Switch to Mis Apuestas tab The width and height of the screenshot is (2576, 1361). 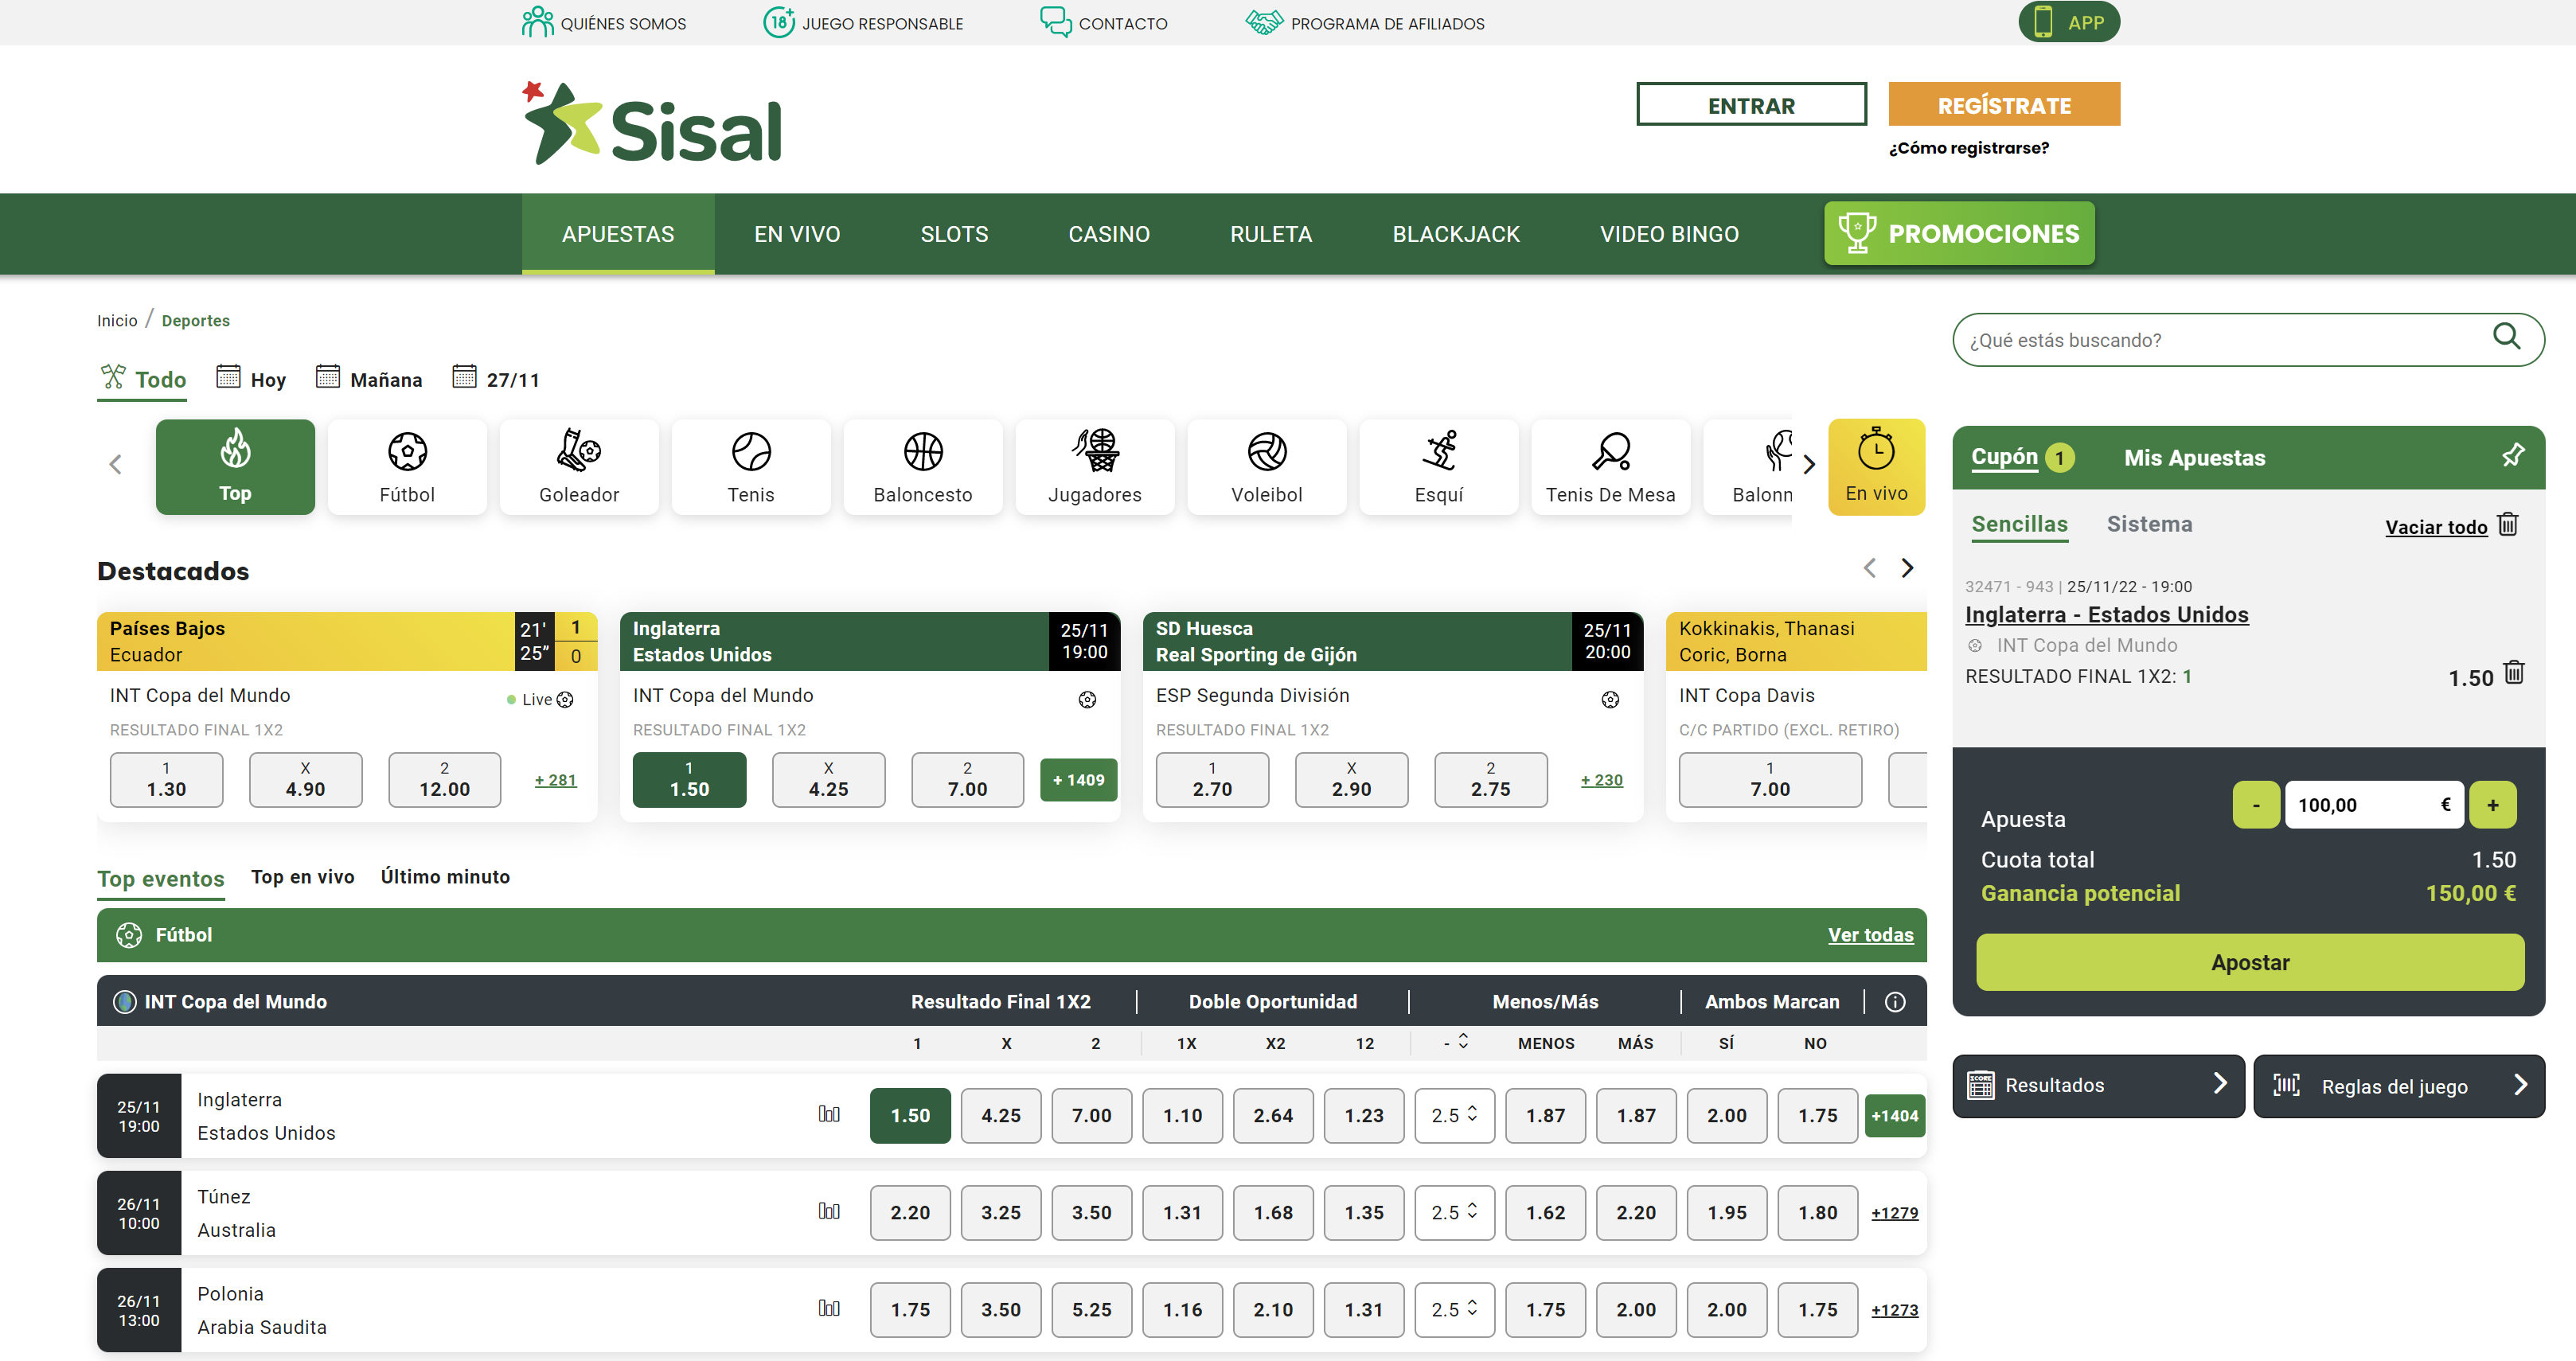[2194, 458]
